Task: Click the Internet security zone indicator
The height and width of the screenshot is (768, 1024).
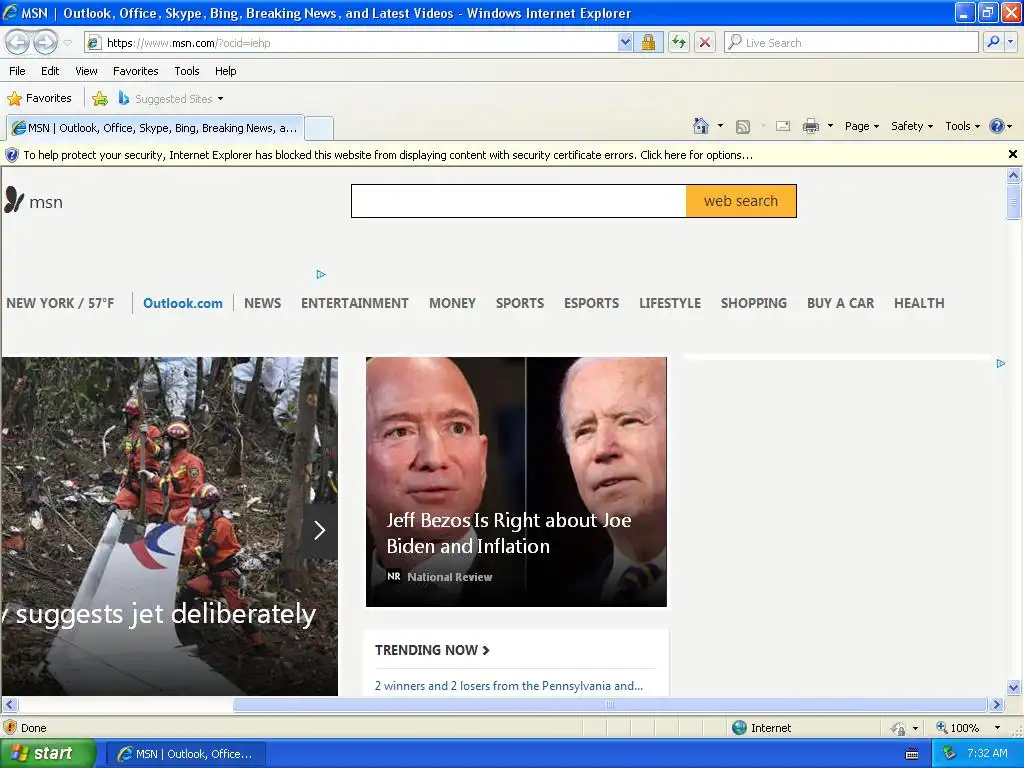Action: click(x=761, y=728)
